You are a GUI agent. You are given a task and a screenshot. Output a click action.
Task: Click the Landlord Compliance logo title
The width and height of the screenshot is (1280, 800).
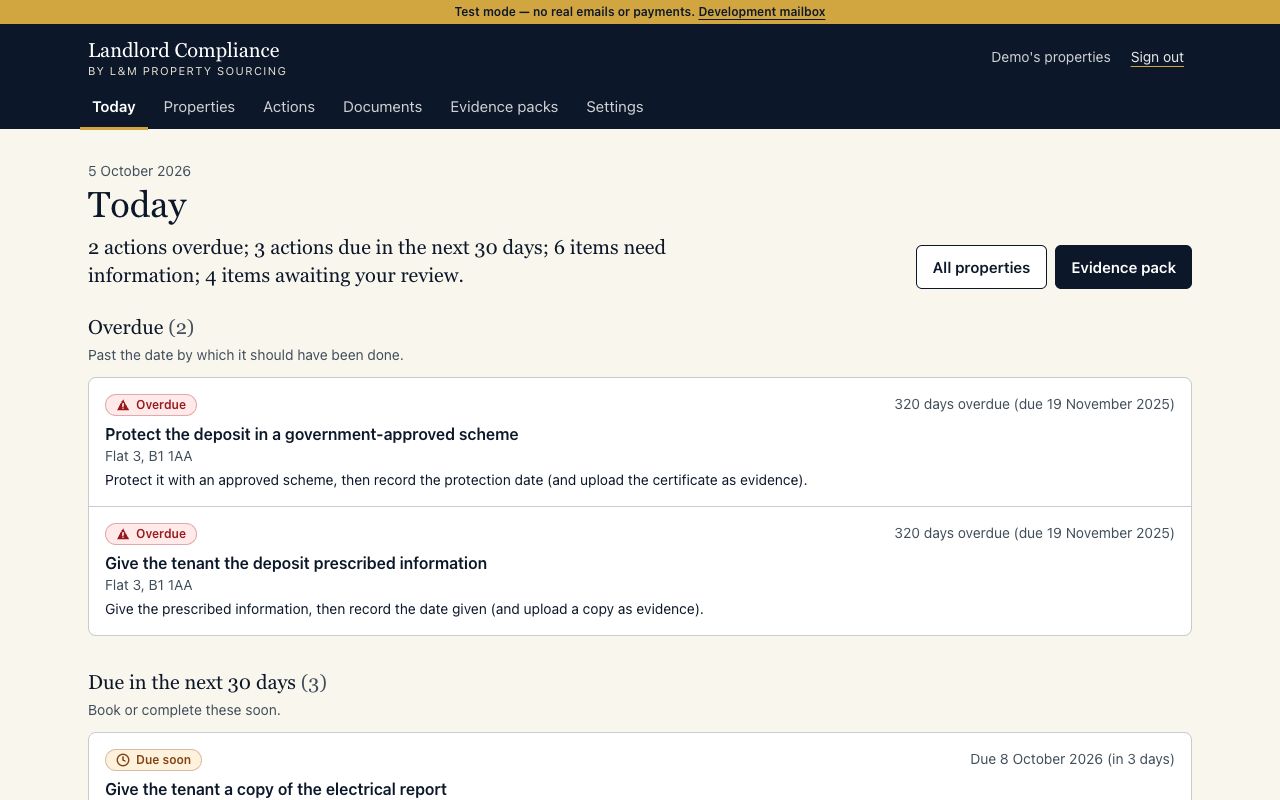click(184, 50)
